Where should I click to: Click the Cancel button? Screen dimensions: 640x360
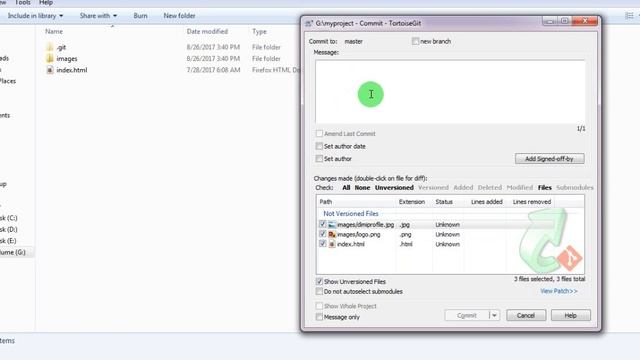coord(526,315)
